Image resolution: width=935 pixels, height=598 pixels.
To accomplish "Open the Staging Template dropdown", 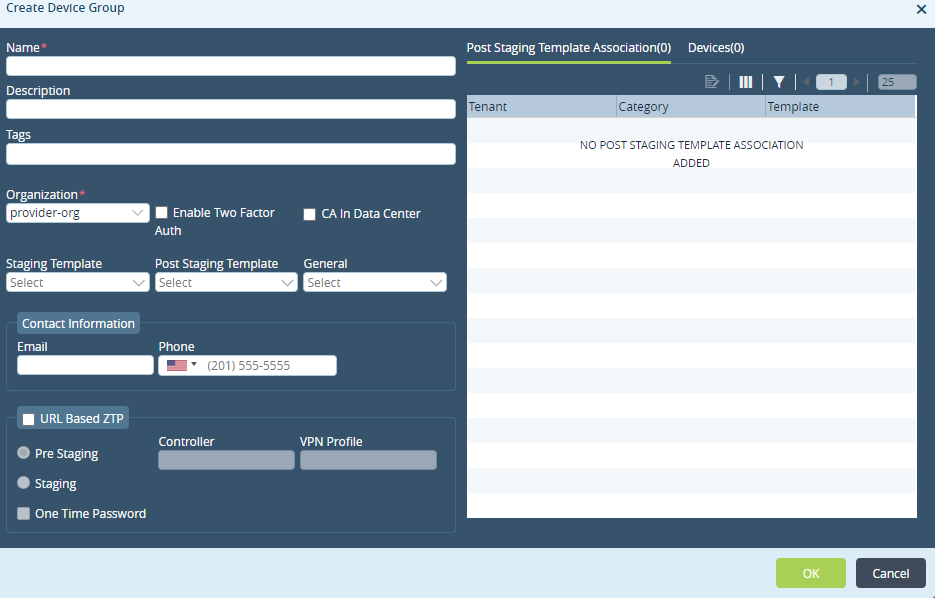I will click(78, 283).
